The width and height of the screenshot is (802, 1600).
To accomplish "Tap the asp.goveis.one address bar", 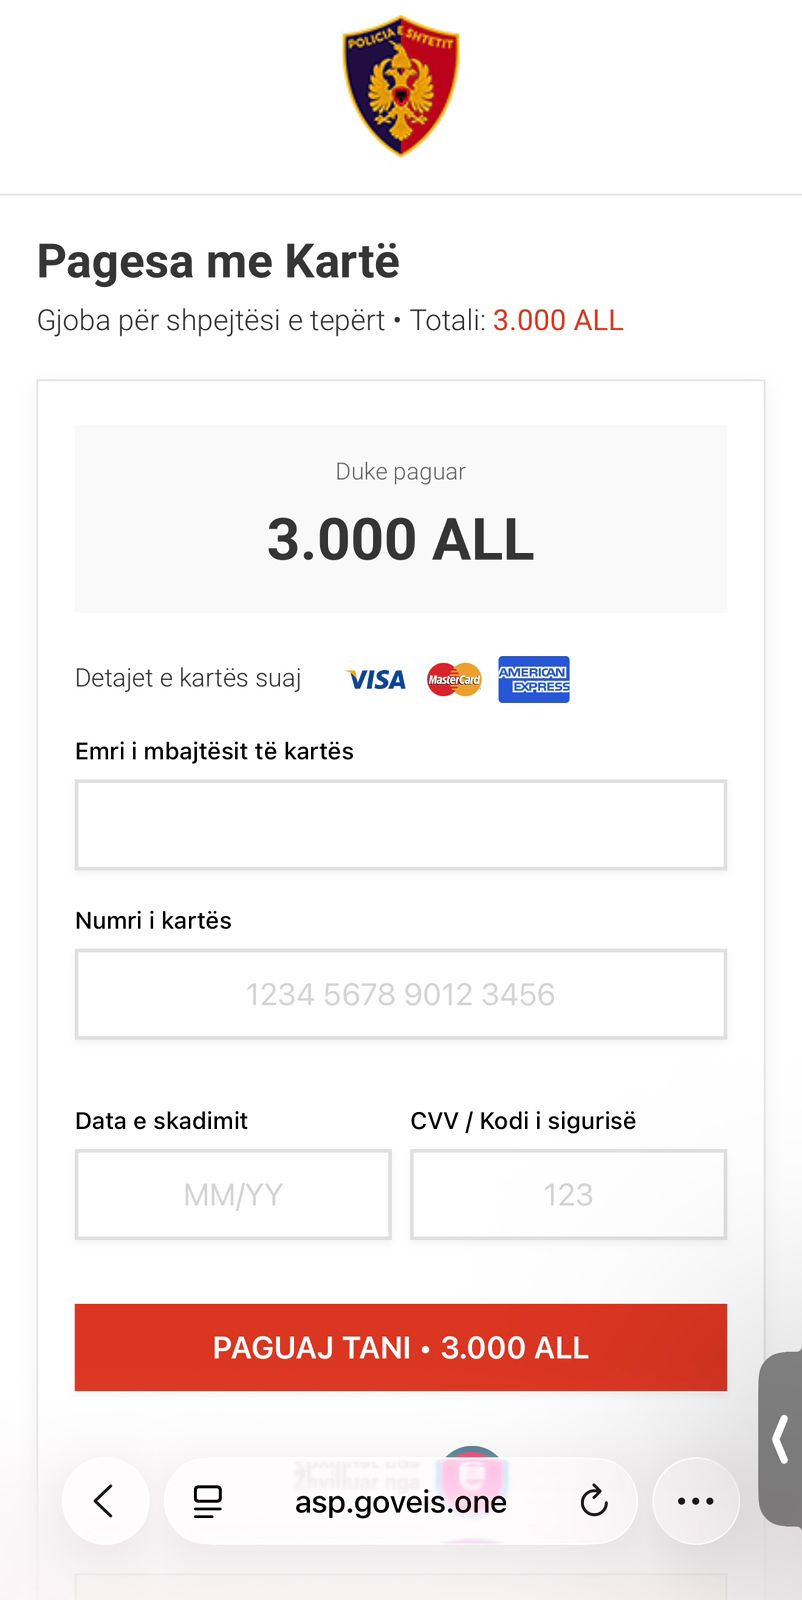I will [401, 1501].
